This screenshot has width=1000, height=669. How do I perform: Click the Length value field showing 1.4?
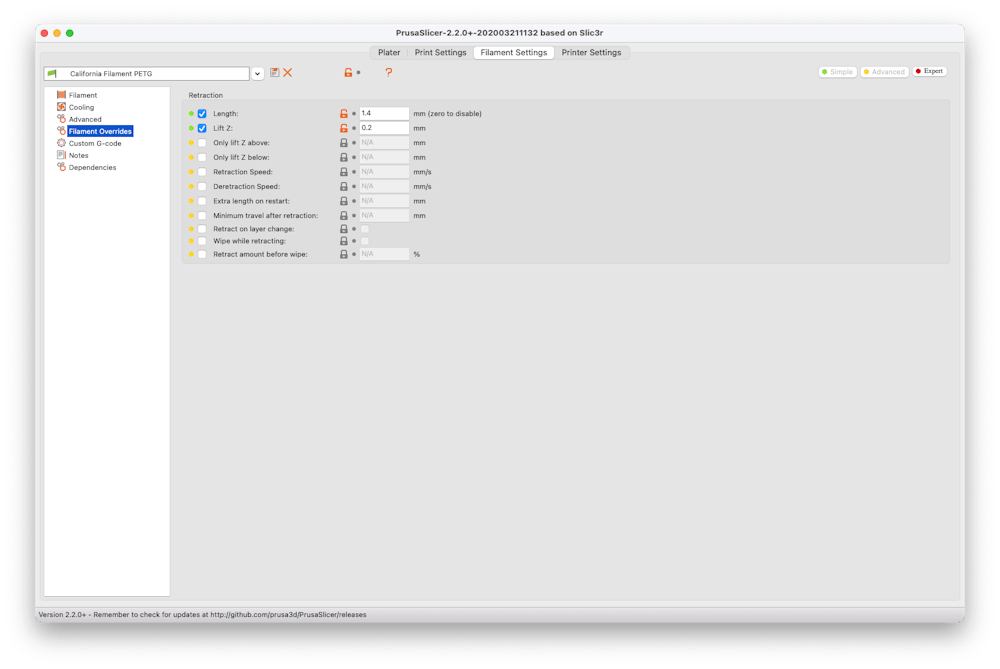tap(384, 114)
